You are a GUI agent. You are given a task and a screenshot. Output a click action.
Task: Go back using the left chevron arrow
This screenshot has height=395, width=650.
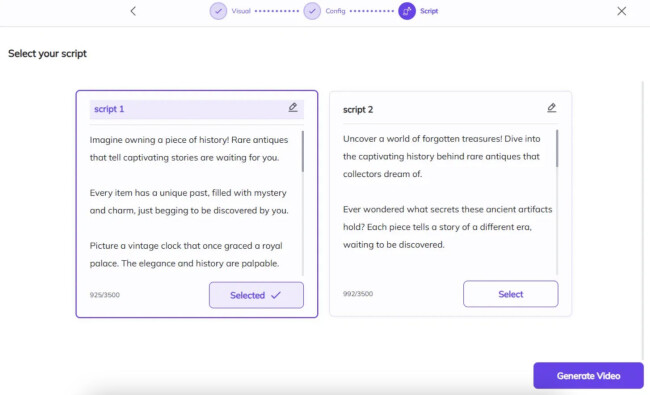pos(133,11)
